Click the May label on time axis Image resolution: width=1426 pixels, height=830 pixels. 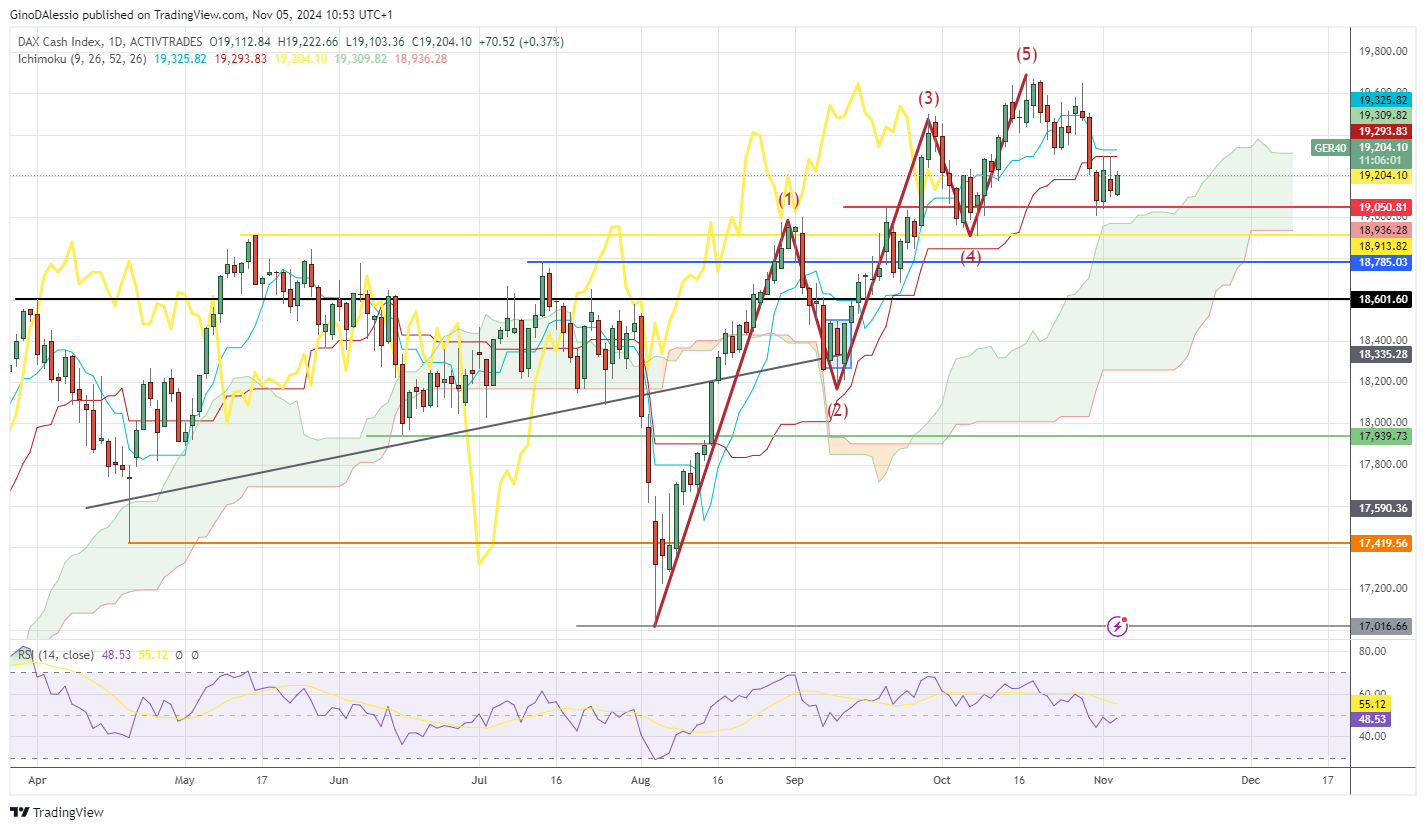point(185,778)
